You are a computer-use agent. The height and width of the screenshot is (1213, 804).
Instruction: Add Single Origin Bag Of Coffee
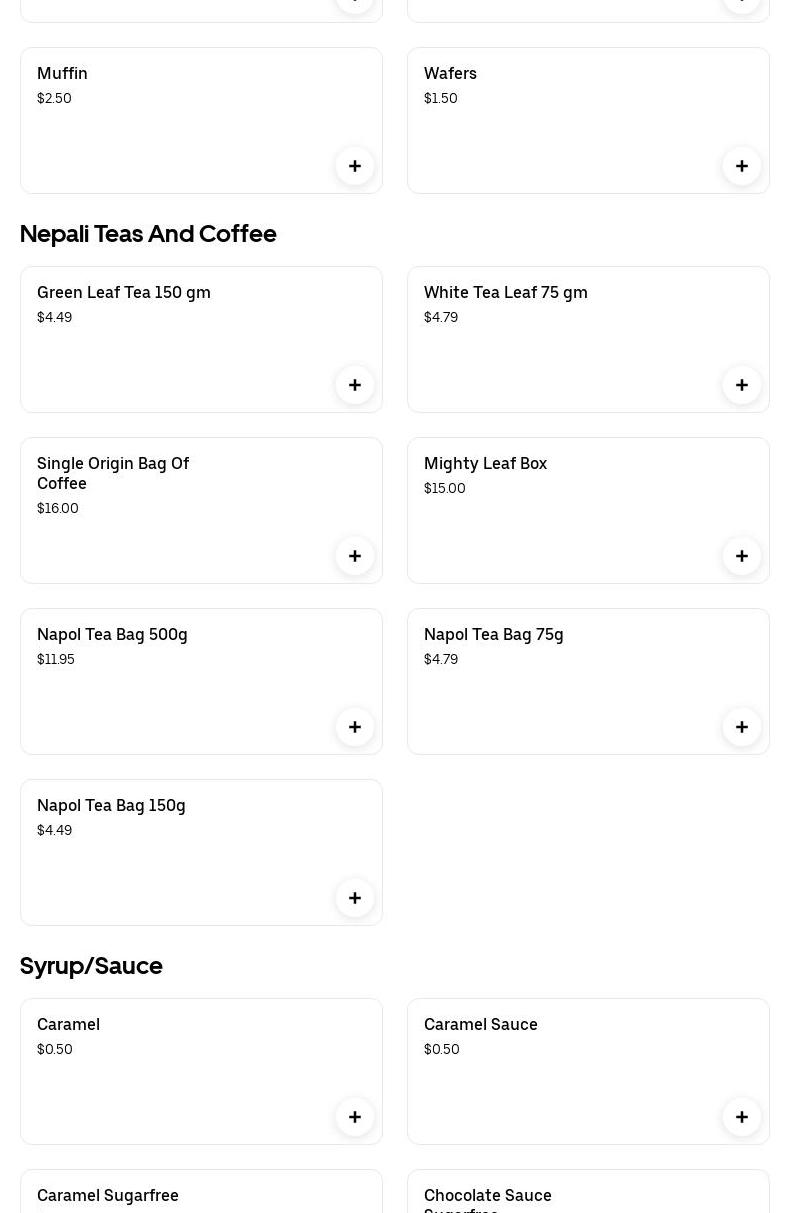[355, 556]
